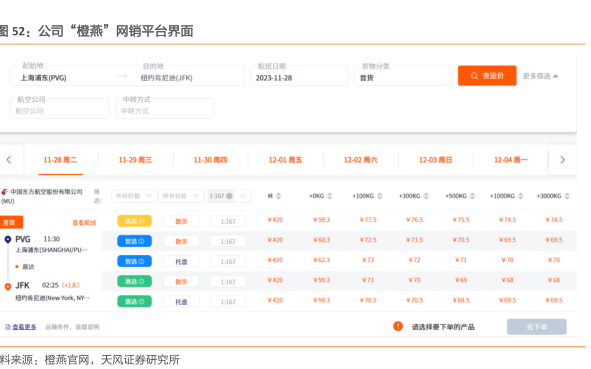This screenshot has height=369, width=591.
Task: Click the yellow 优选 product tag
Action: pos(135,221)
